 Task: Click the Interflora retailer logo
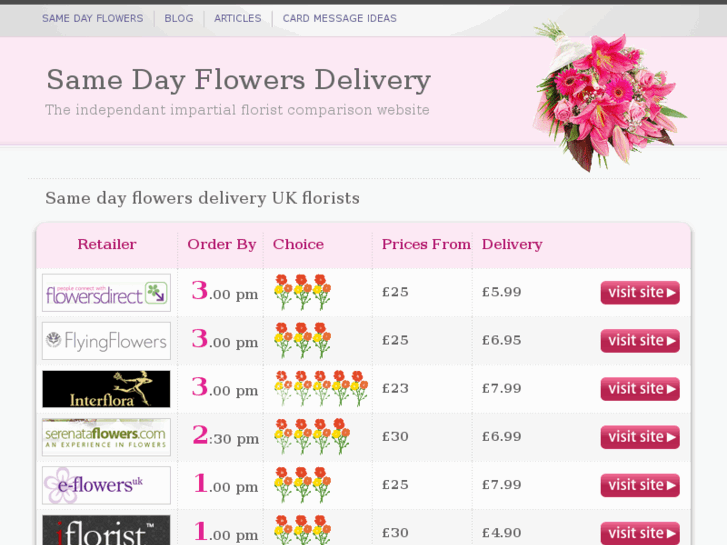[106, 389]
